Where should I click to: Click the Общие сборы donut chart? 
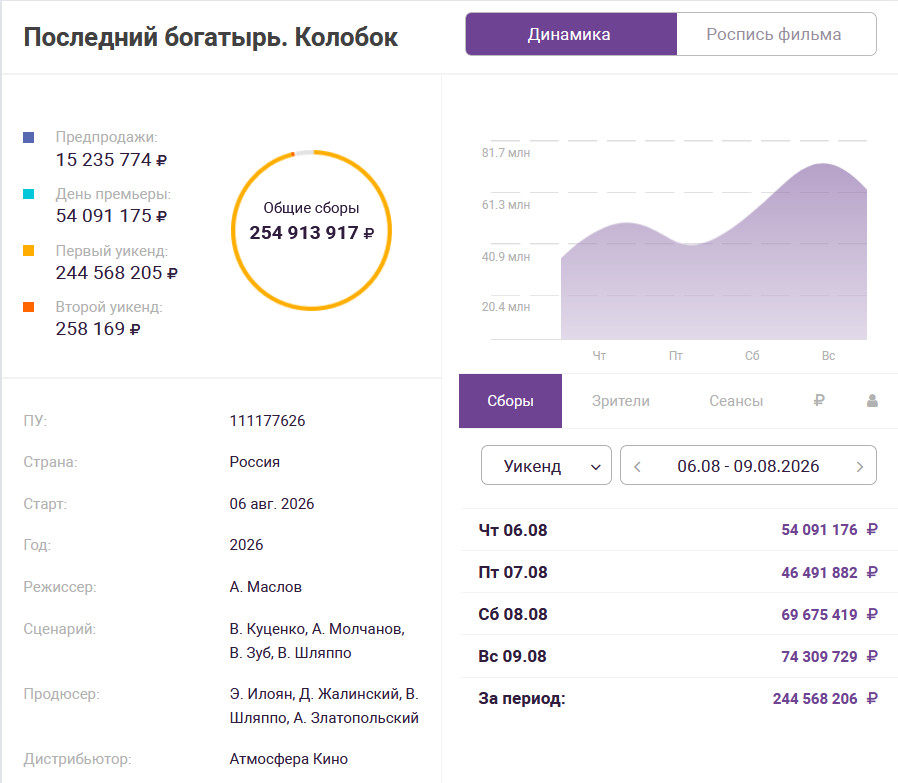(x=312, y=230)
